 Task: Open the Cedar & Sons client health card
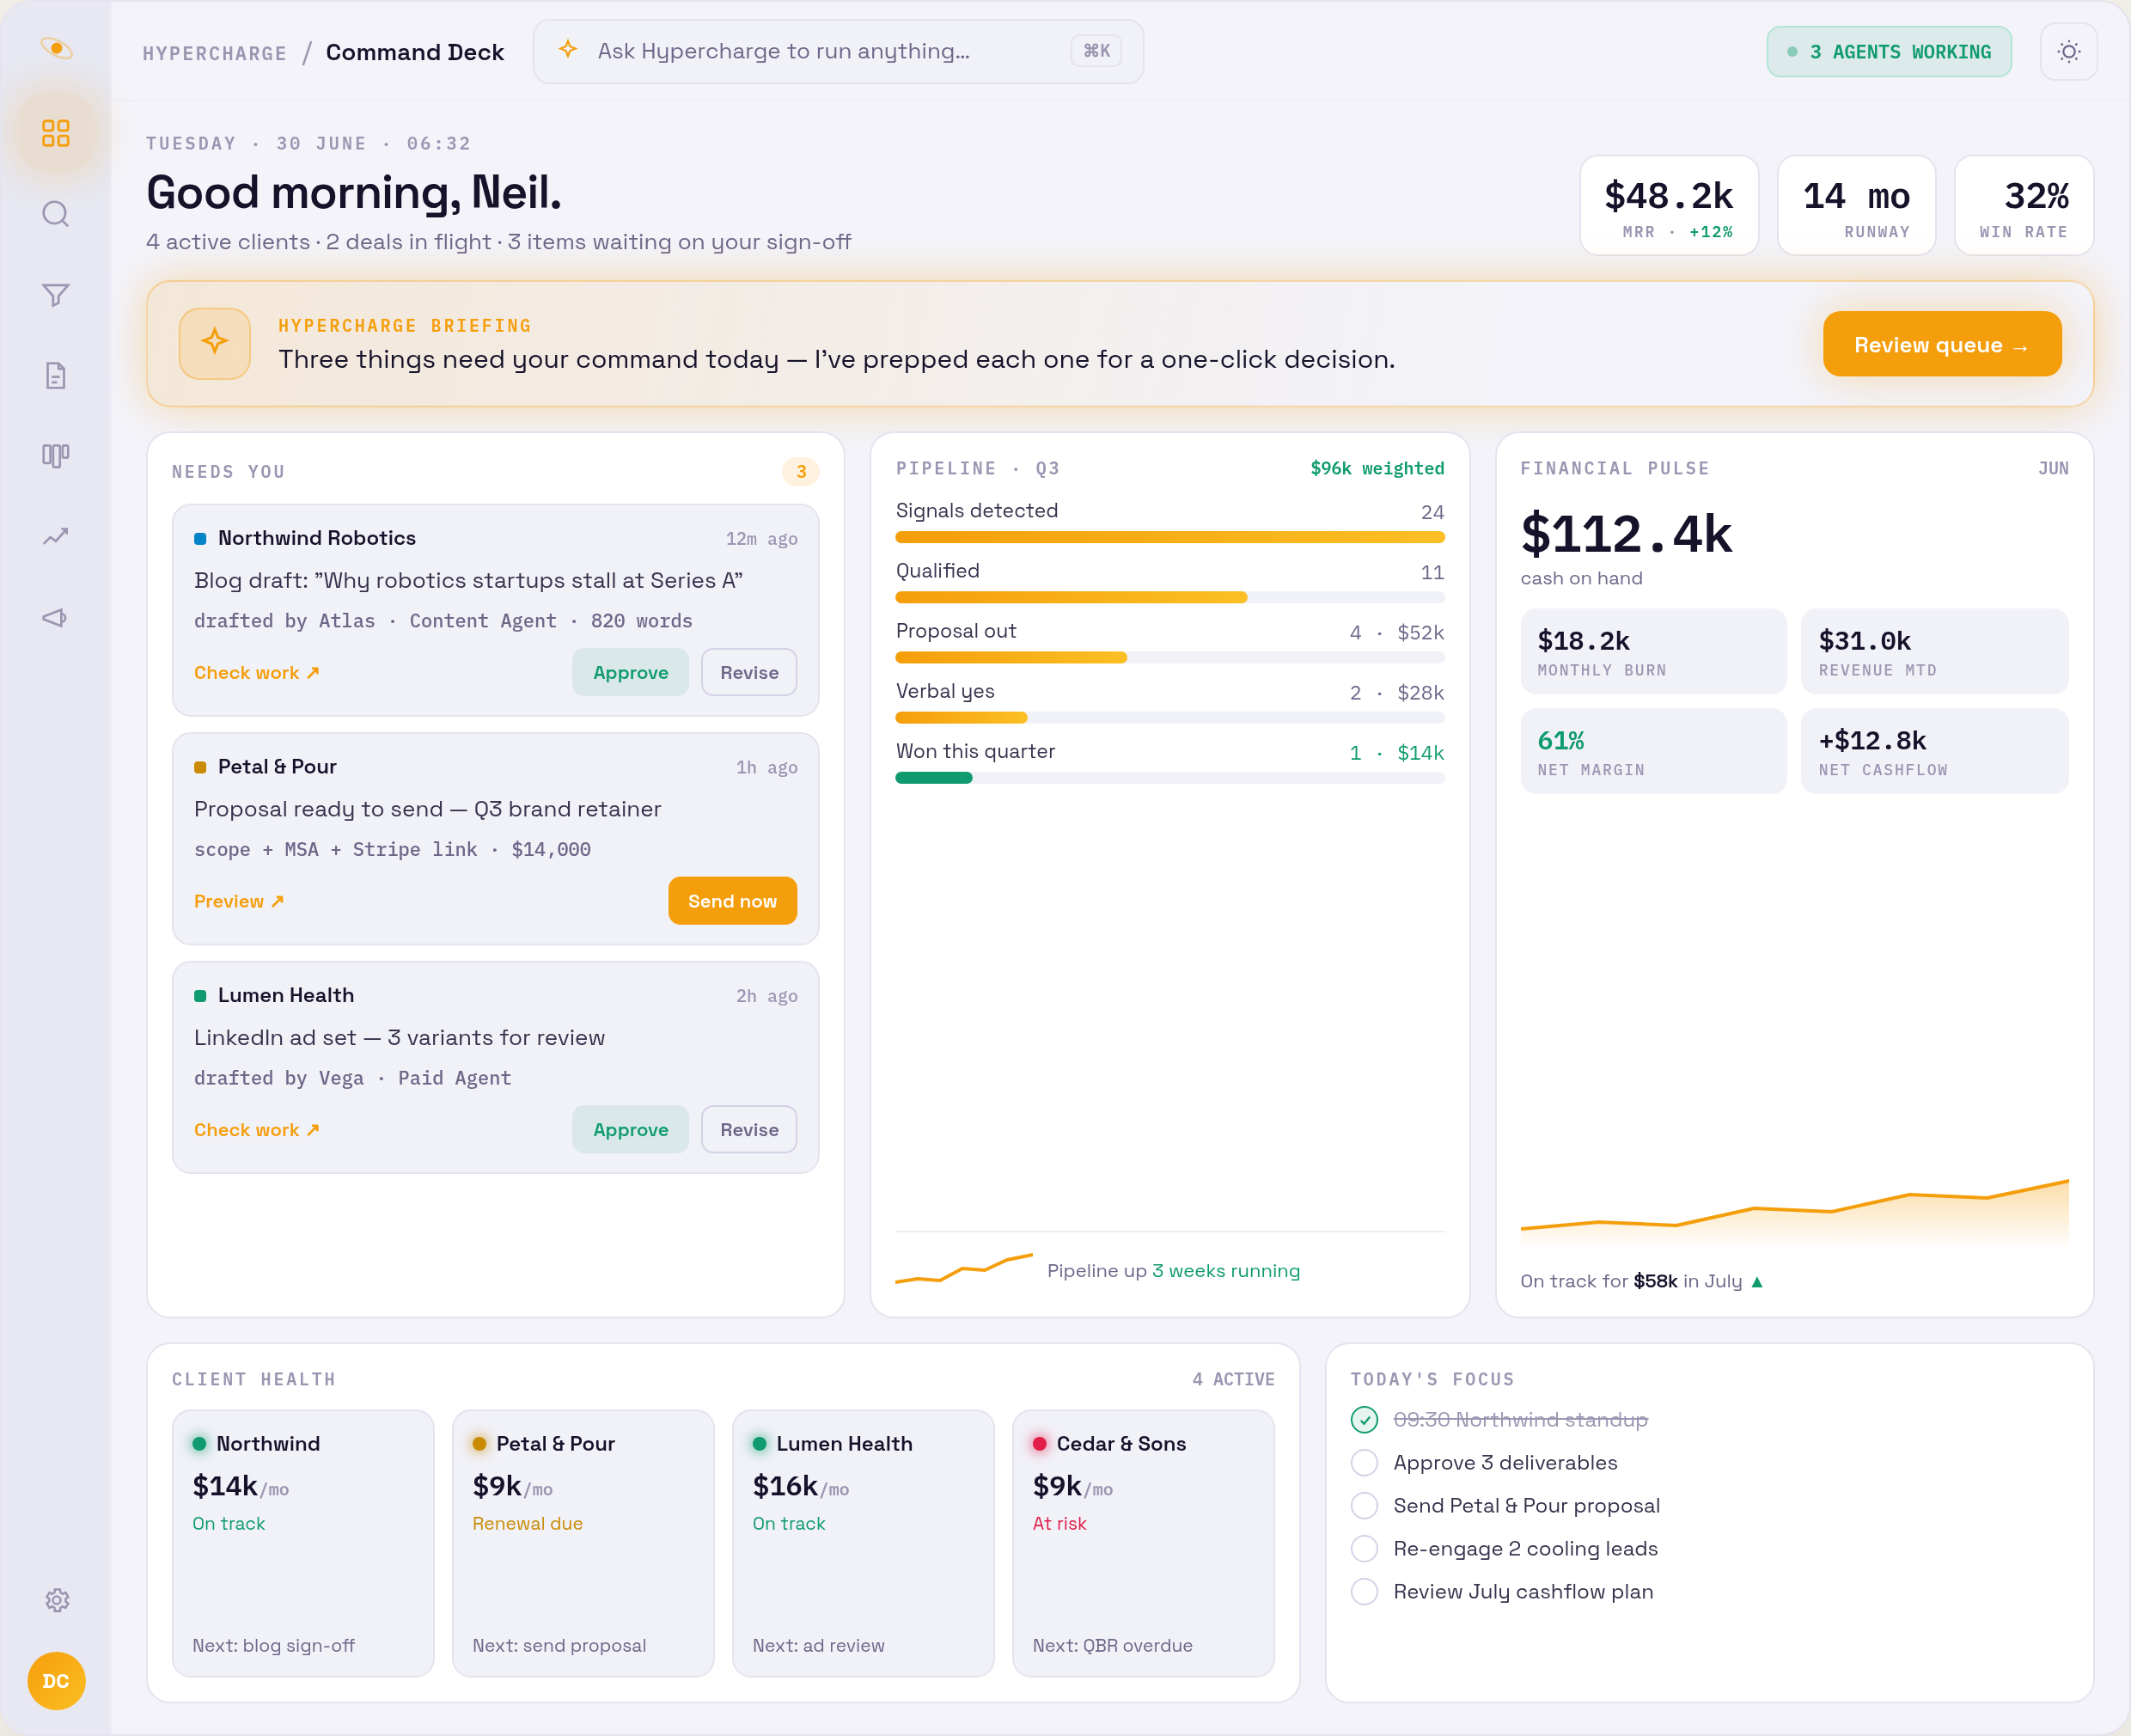pos(1143,1543)
